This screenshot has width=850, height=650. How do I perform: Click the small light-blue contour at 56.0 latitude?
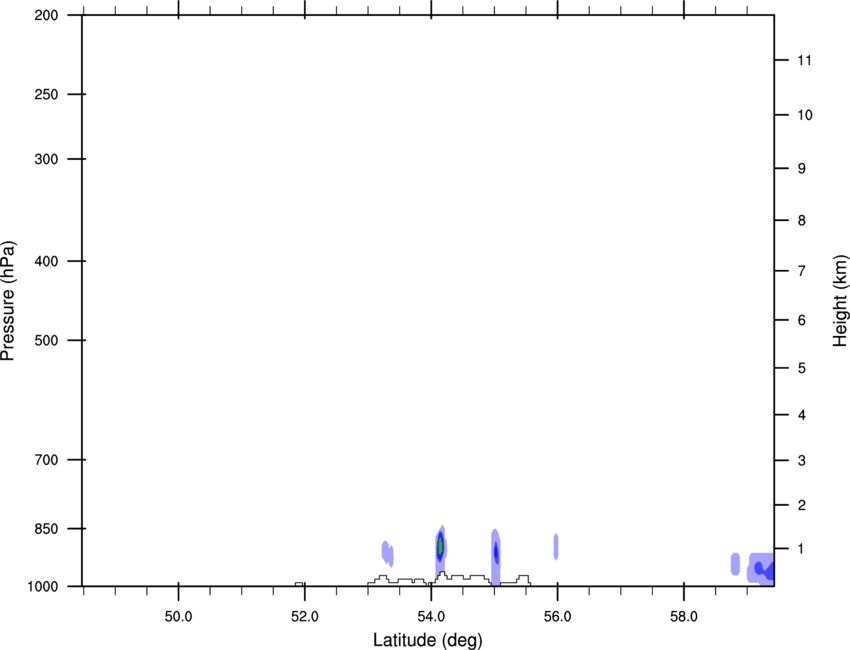tap(556, 546)
